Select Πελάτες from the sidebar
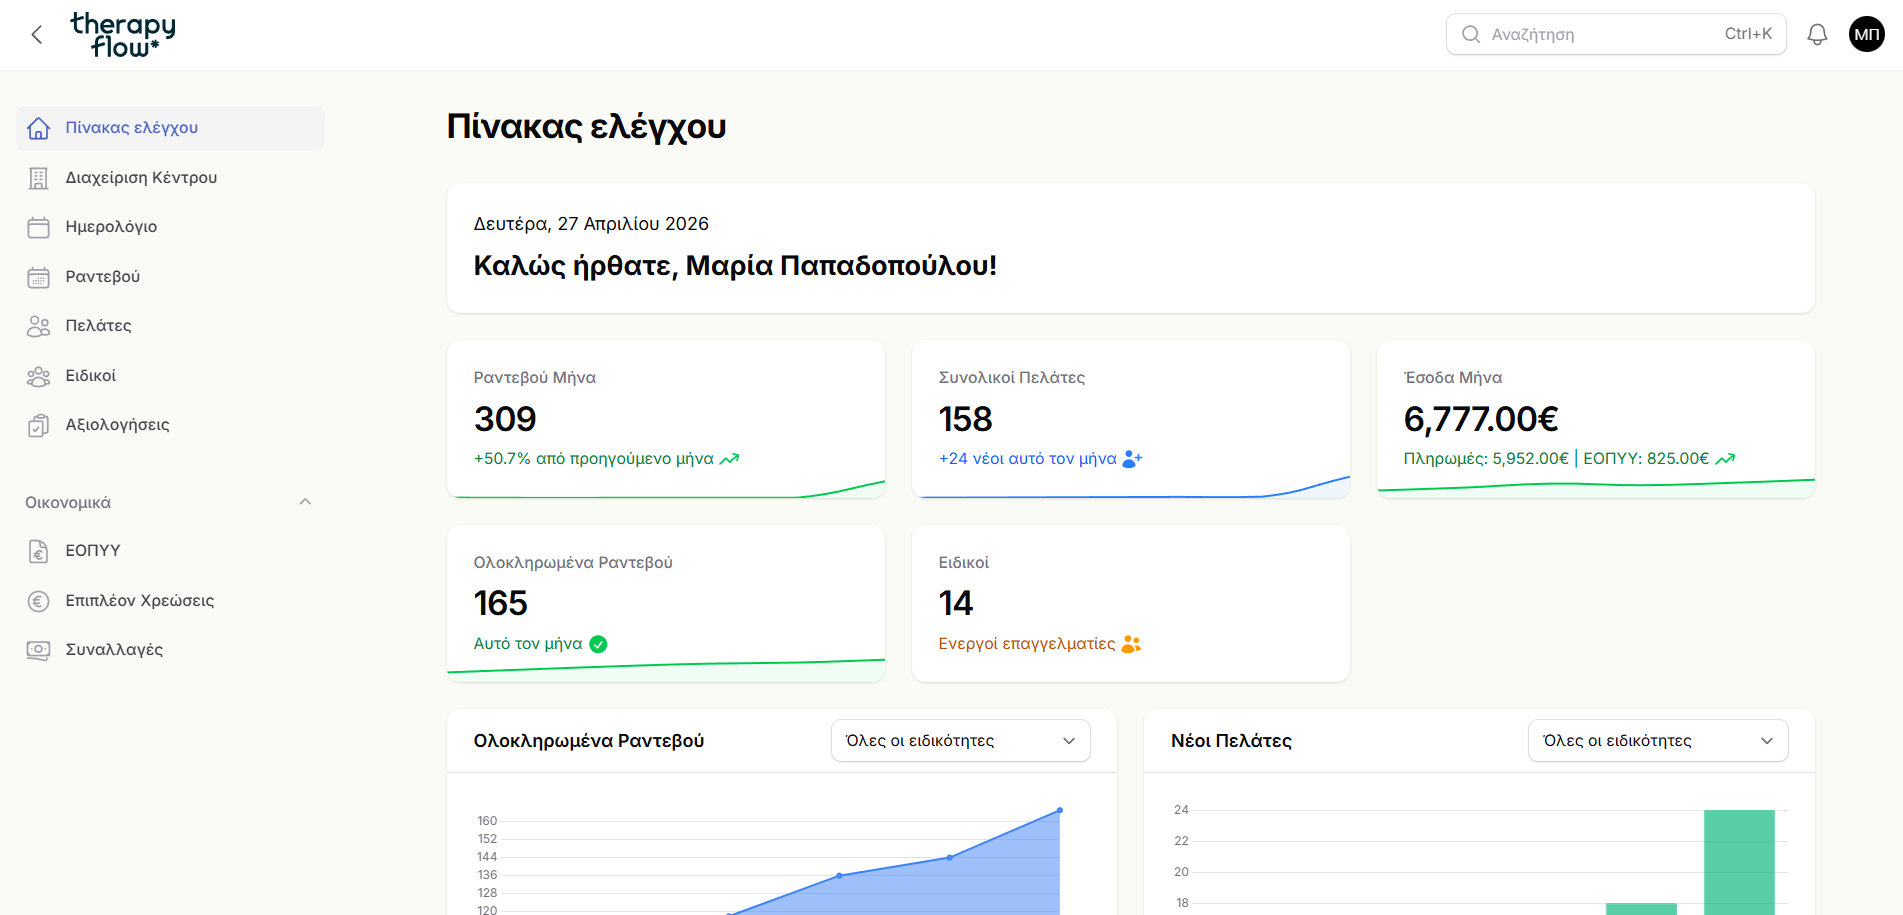1903x915 pixels. [x=171, y=326]
